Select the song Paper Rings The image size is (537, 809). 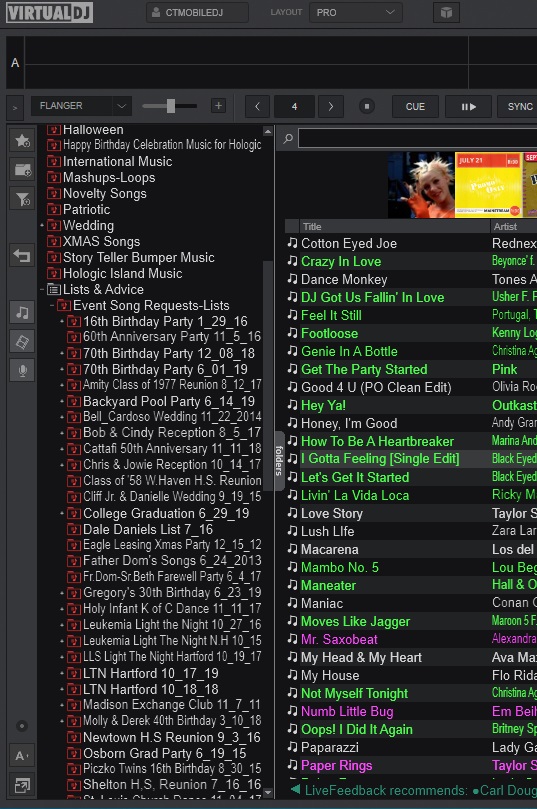(337, 766)
